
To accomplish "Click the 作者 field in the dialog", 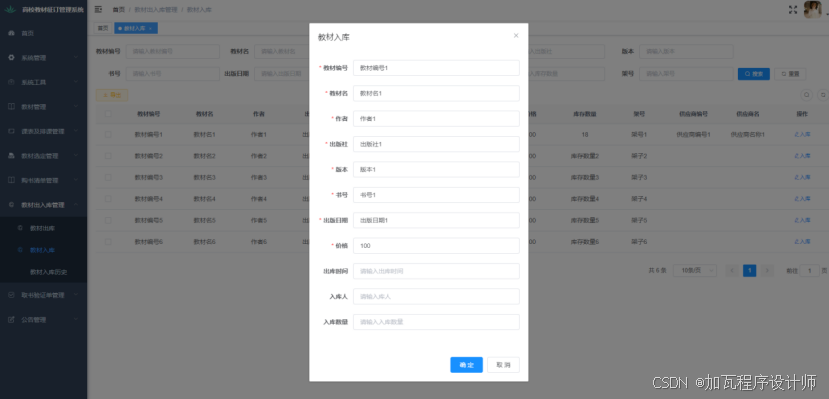I will coord(436,118).
